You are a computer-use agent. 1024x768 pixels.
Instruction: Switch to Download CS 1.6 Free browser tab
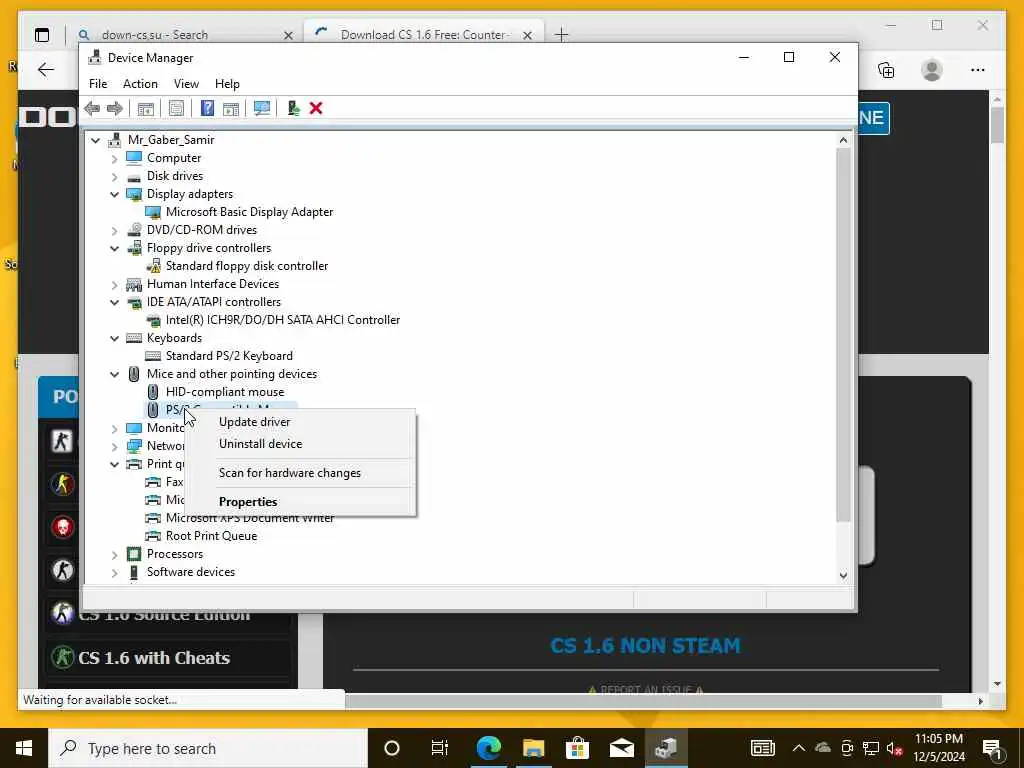[x=423, y=35]
